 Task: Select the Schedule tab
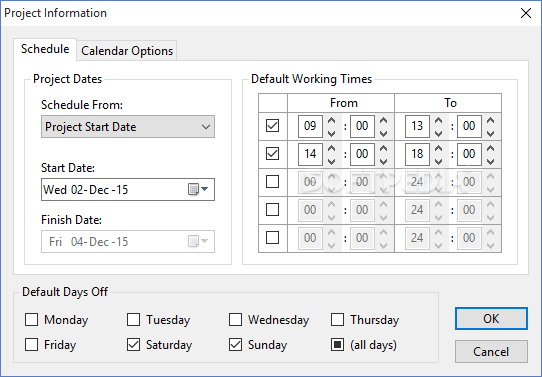coord(45,49)
